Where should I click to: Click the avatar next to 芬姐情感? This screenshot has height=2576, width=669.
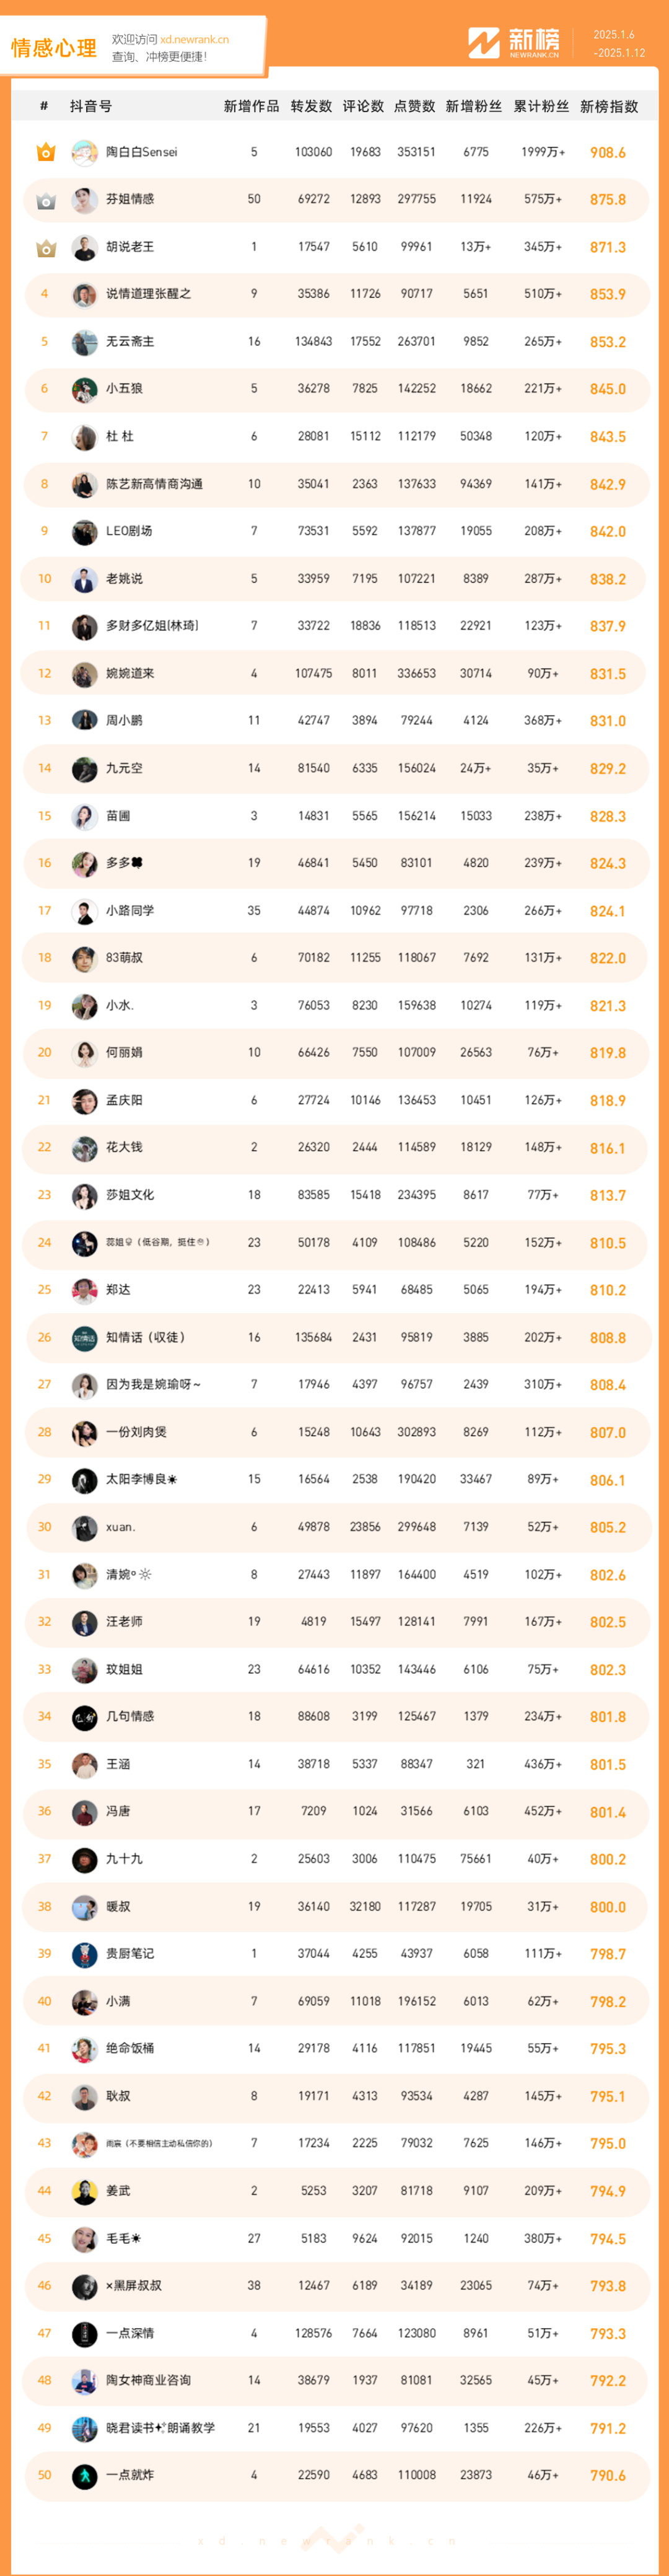click(85, 200)
